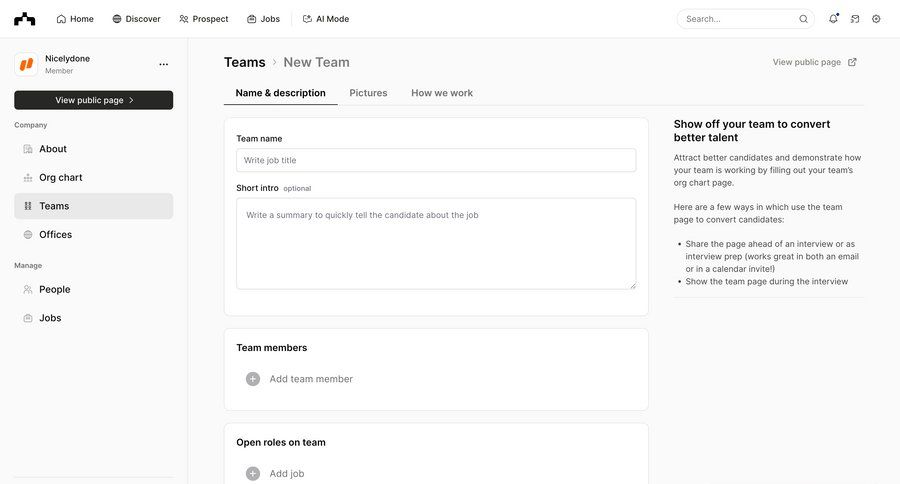This screenshot has height=484, width=900.
Task: Go to Discover in top navigation
Action: click(137, 19)
